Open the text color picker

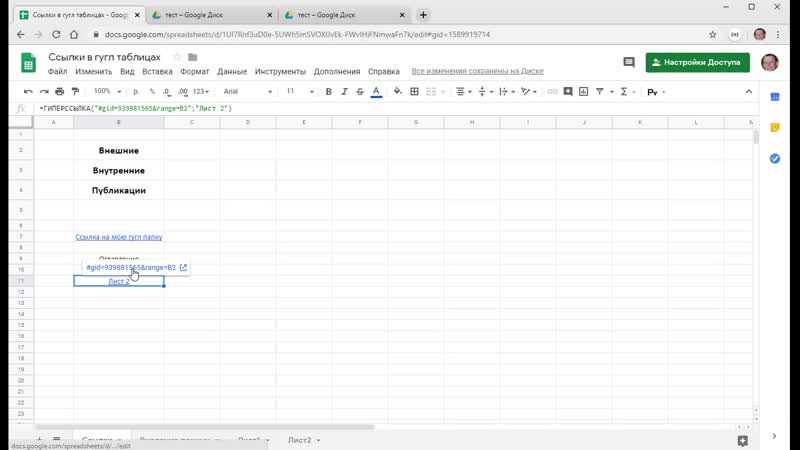[x=376, y=92]
